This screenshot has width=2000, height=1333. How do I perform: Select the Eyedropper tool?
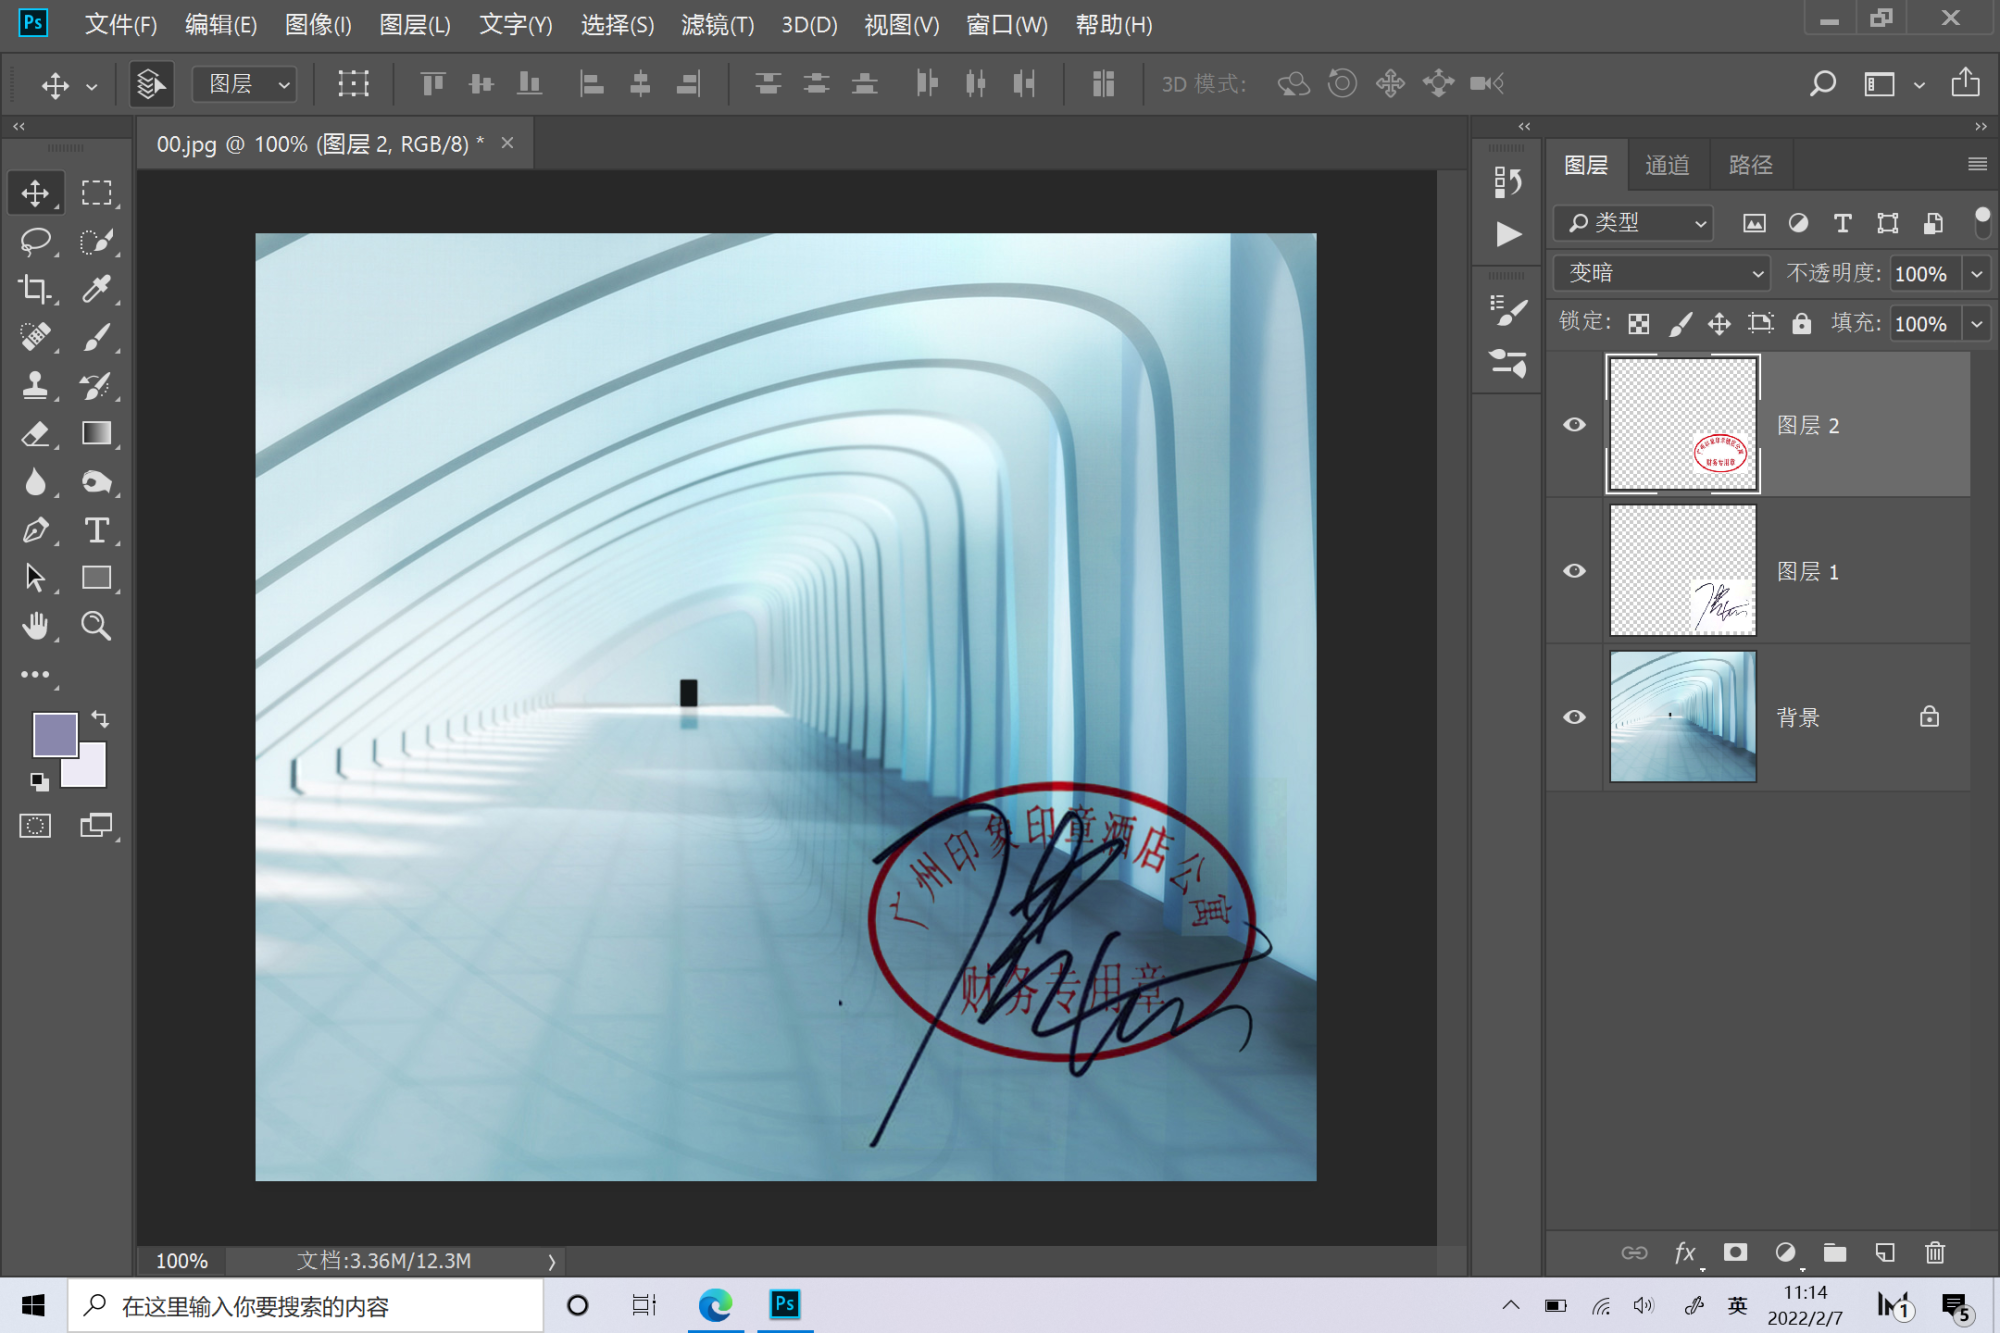tap(96, 289)
